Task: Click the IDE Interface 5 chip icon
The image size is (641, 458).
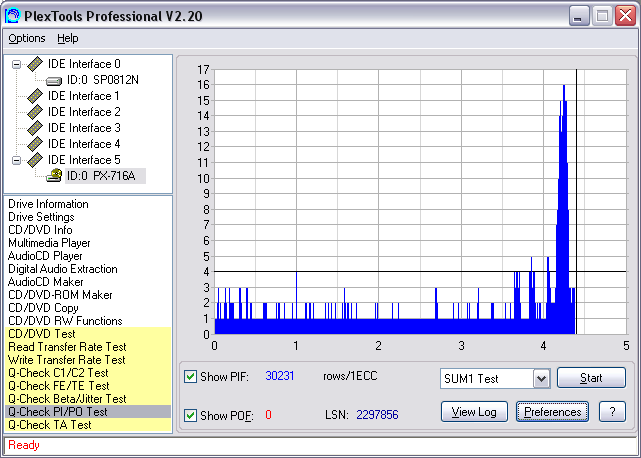Action: coord(35,160)
